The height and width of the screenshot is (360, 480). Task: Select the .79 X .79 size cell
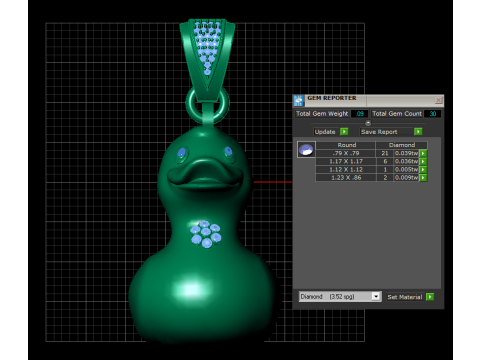[346, 153]
